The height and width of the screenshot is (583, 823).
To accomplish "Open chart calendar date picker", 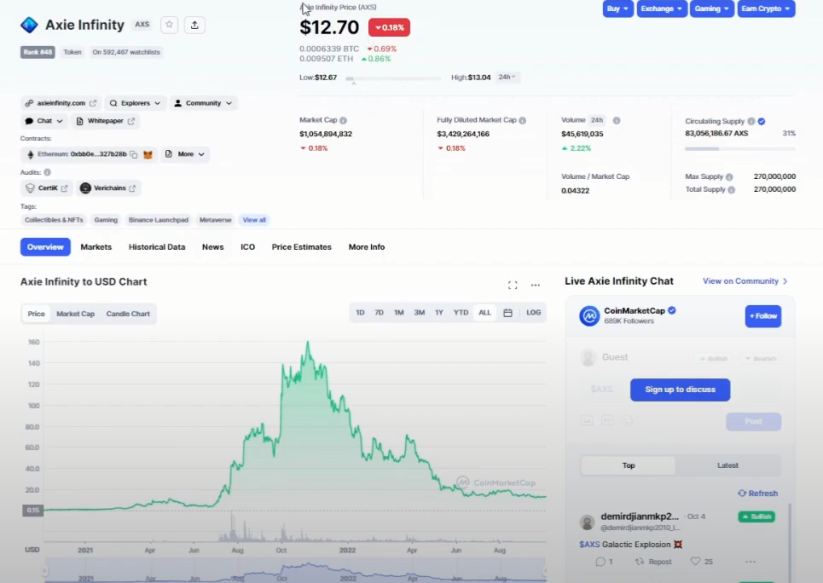I will pos(508,313).
